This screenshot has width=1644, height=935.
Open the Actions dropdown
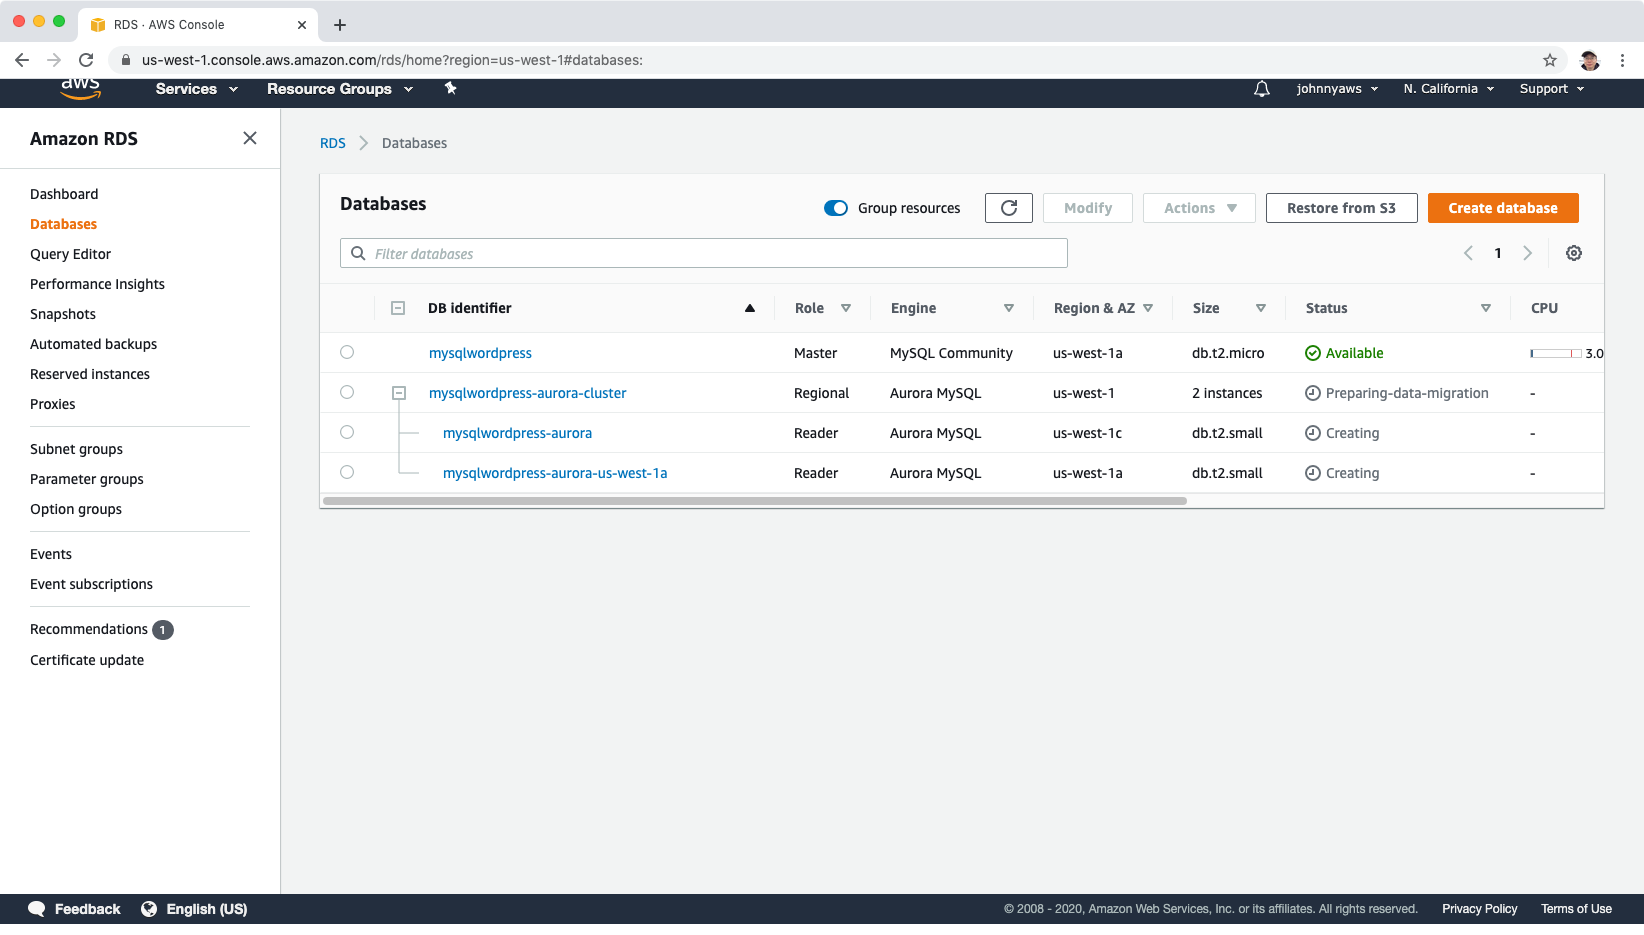click(1199, 208)
